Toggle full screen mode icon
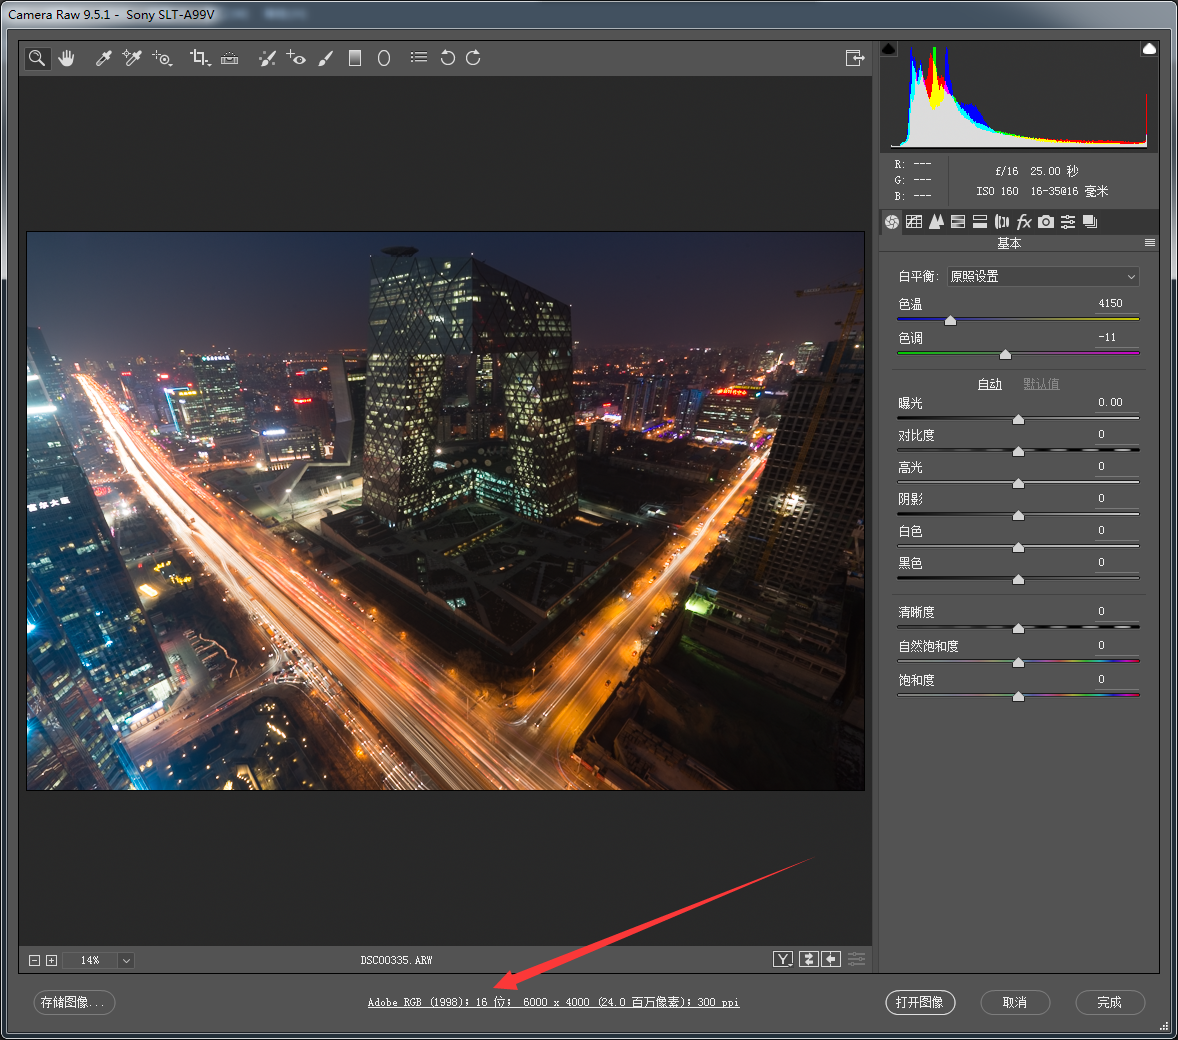The height and width of the screenshot is (1040, 1178). (x=854, y=58)
